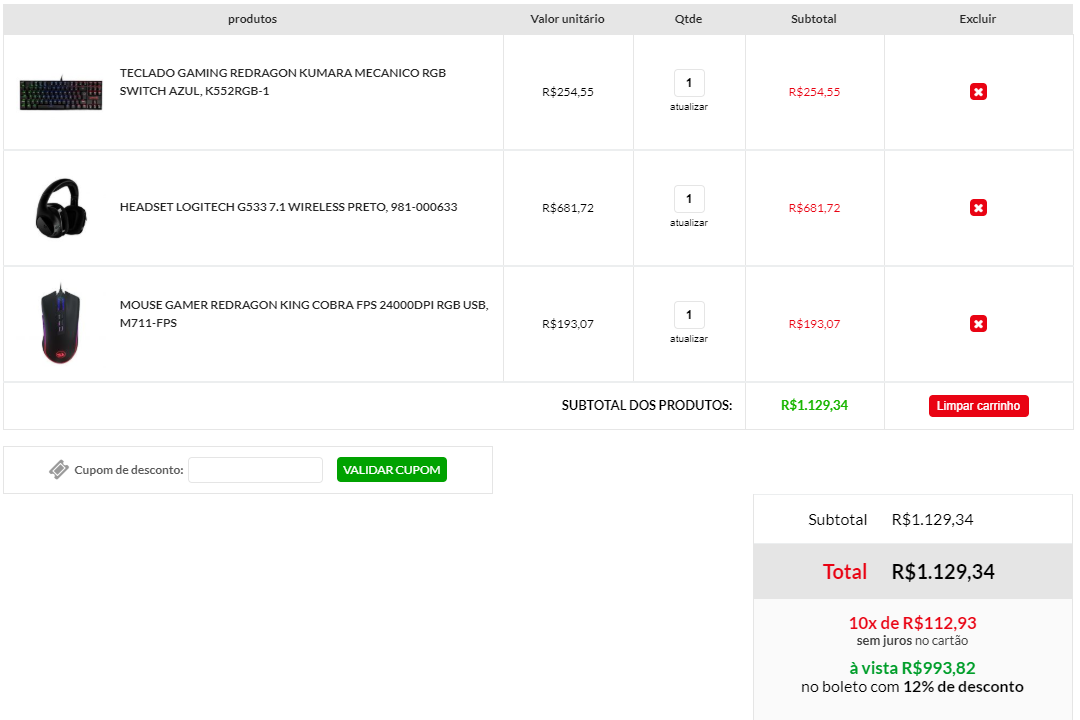Open the Redragon Kumara keyboard thumbnail
Screen dimensions: 1080x720
coord(61,93)
